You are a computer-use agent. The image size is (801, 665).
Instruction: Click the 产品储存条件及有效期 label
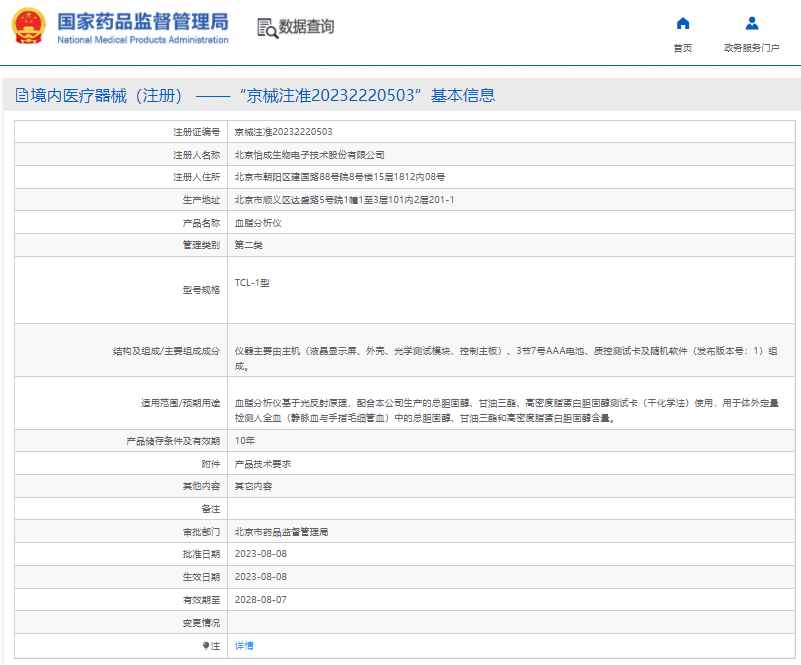point(173,441)
